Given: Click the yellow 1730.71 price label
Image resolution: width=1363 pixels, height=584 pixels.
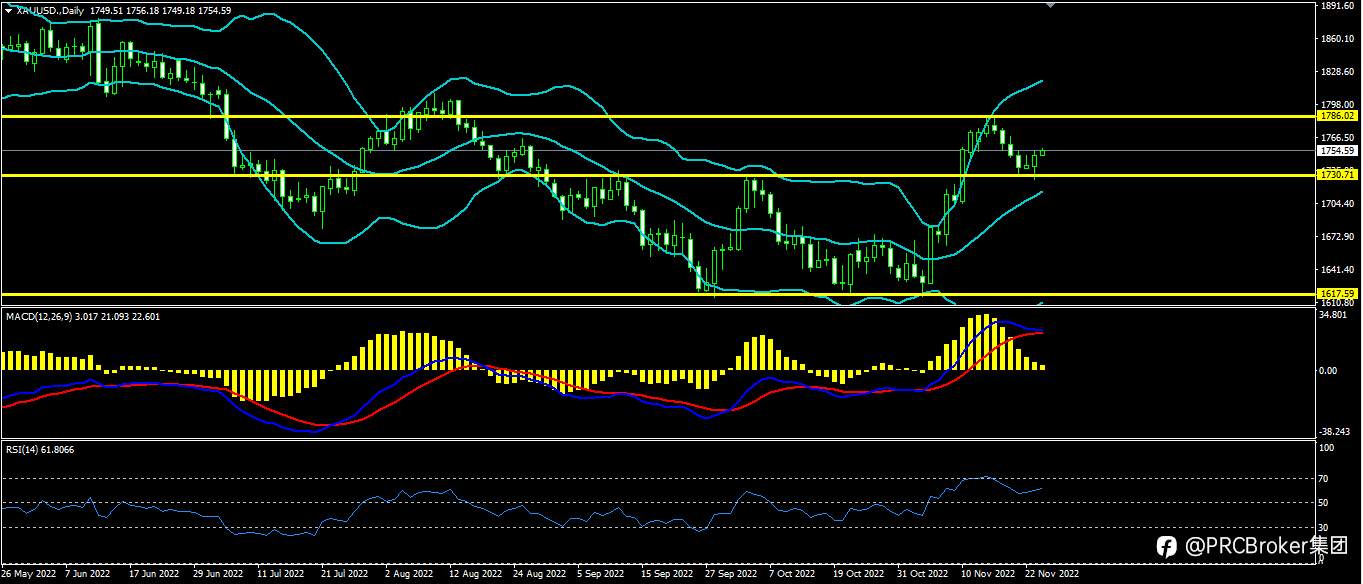Looking at the screenshot, I should coord(1336,175).
